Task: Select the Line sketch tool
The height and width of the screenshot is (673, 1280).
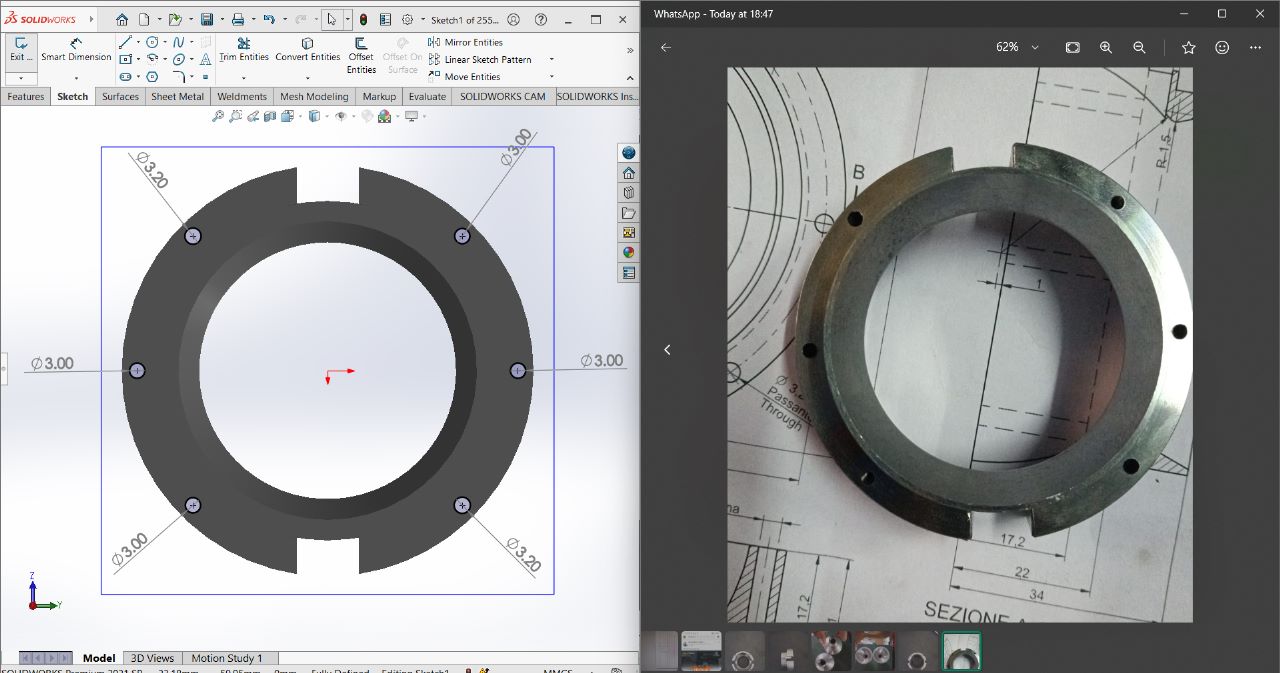Action: click(124, 41)
